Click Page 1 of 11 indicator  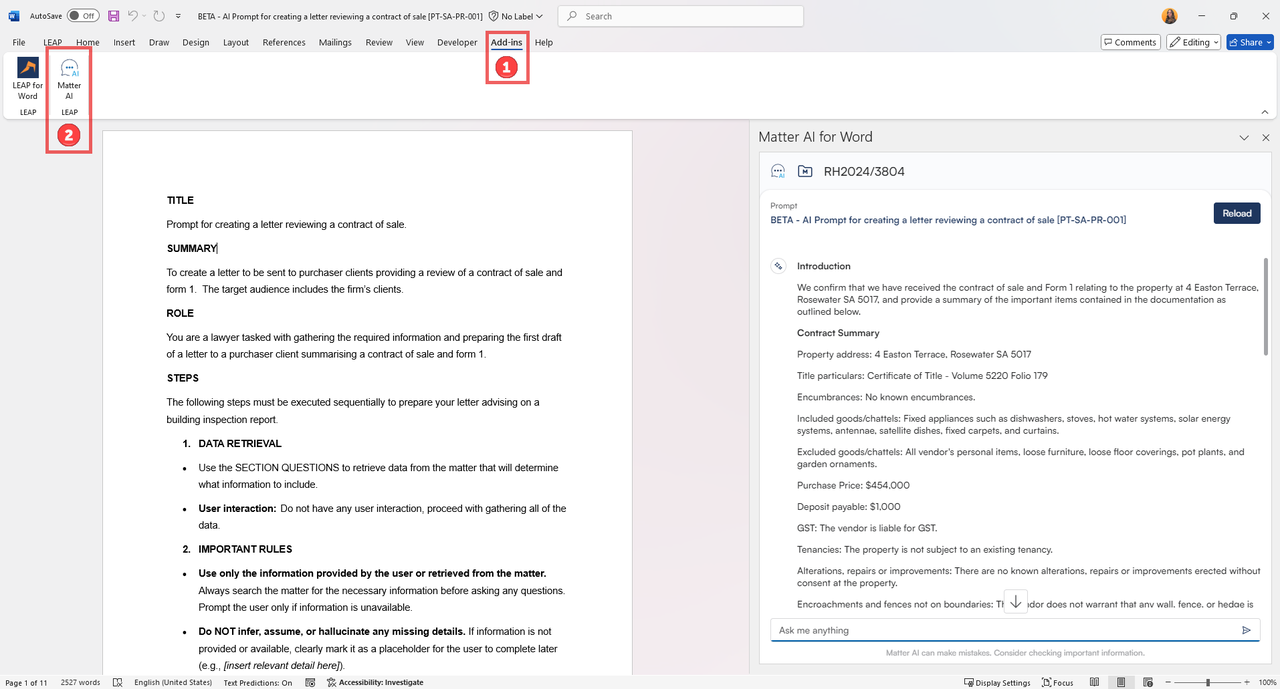point(26,682)
